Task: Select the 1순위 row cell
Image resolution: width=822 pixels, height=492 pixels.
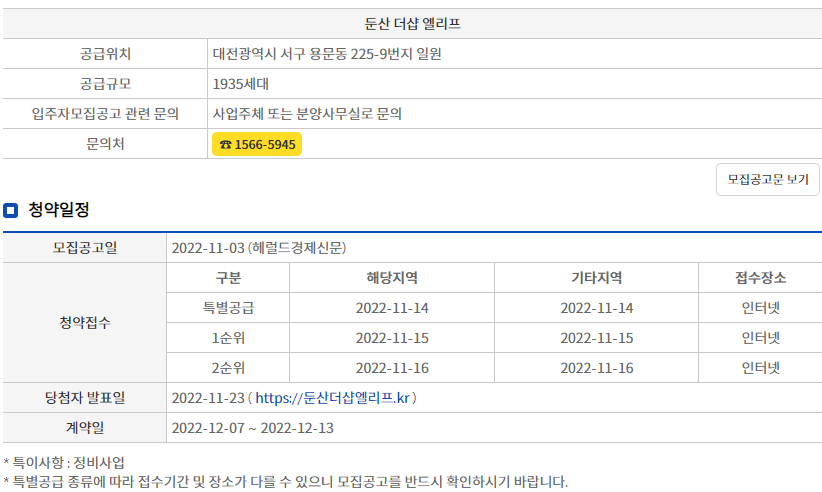Action: (x=228, y=338)
